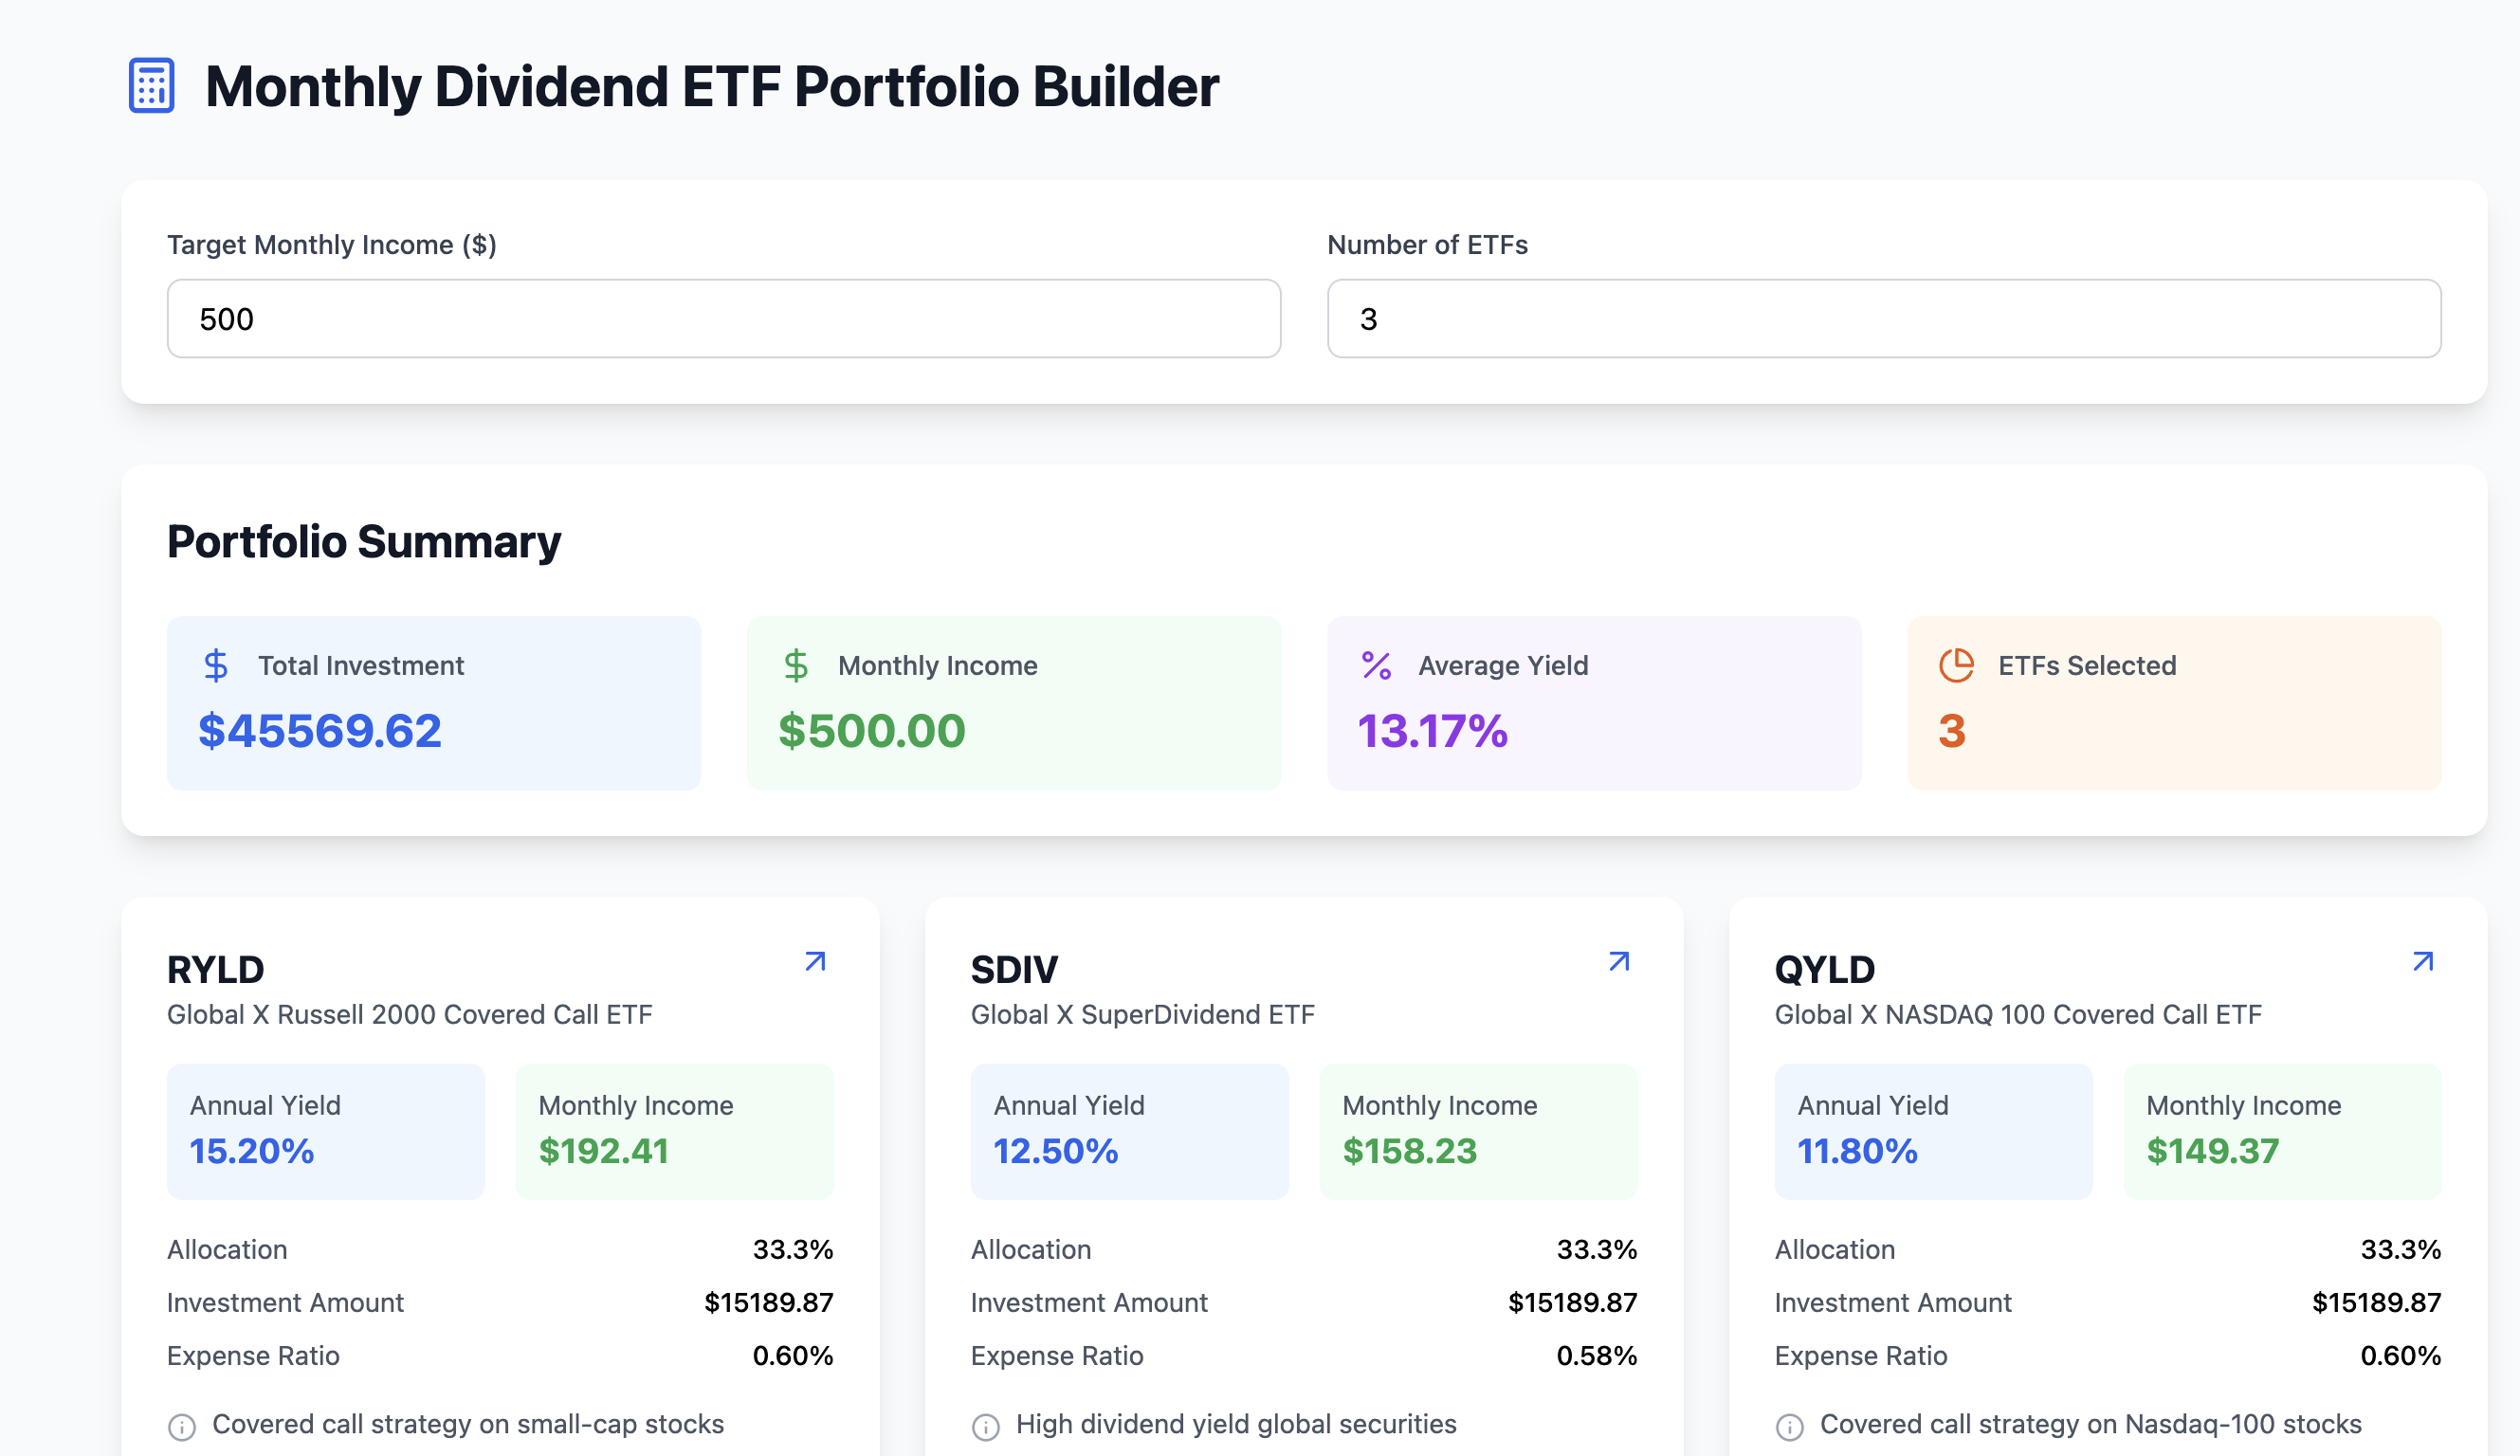Click the pie chart icon for ETFs Selected
Screen dimensions: 2520x1456
pos(1956,666)
